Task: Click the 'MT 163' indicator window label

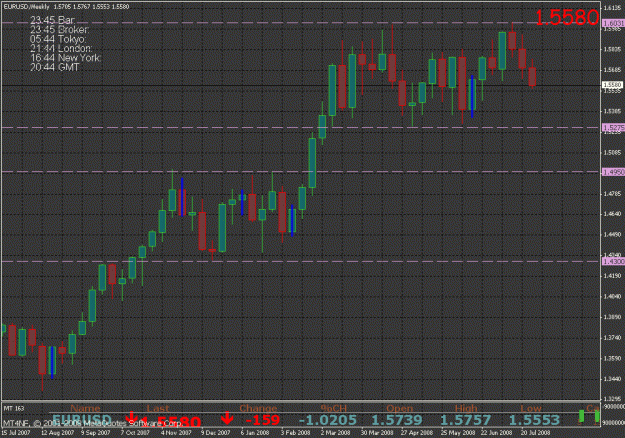Action: coord(14,409)
